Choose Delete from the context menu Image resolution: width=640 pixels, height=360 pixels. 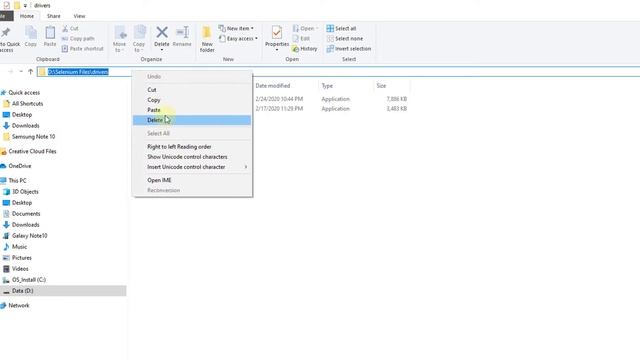(x=192, y=120)
